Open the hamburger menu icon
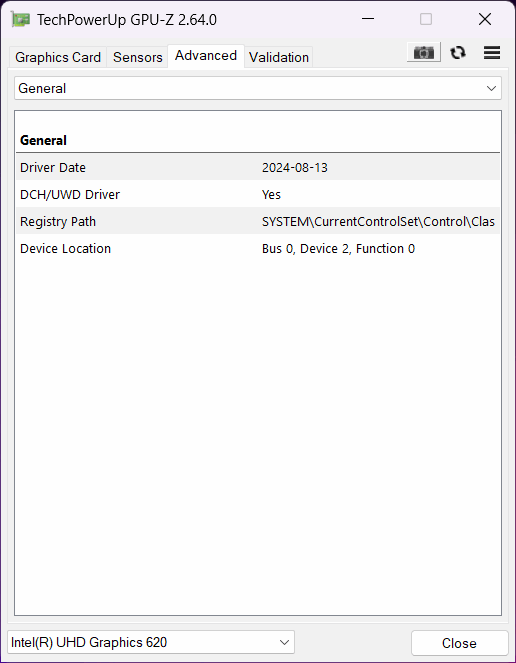Image resolution: width=516 pixels, height=663 pixels. tap(492, 53)
